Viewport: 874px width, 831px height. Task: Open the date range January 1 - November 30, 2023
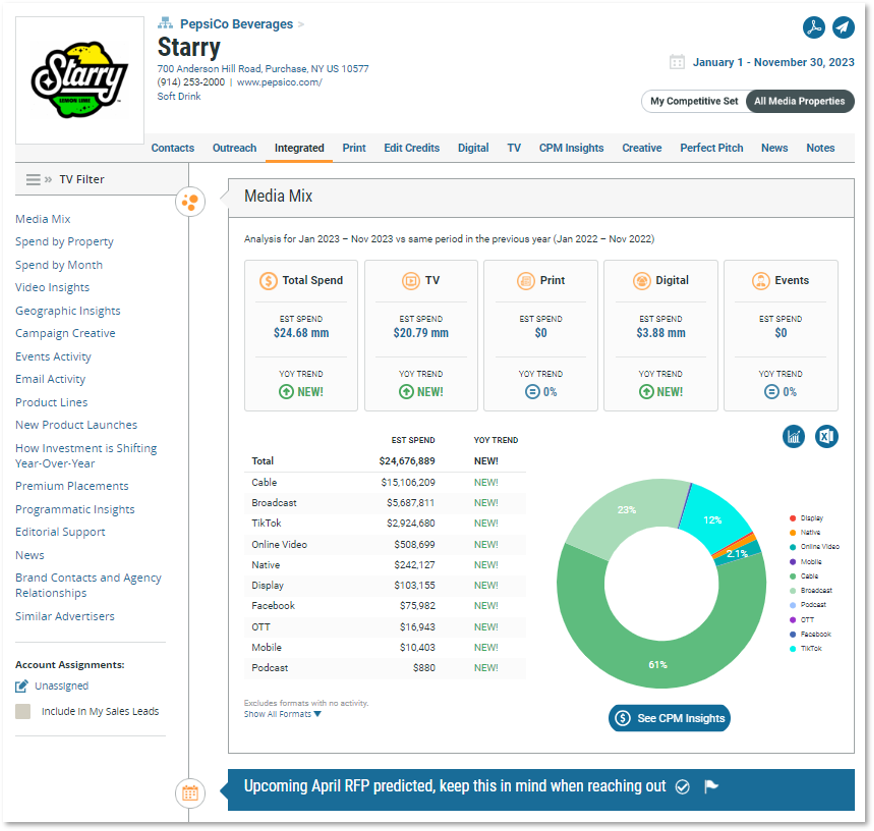tap(773, 62)
